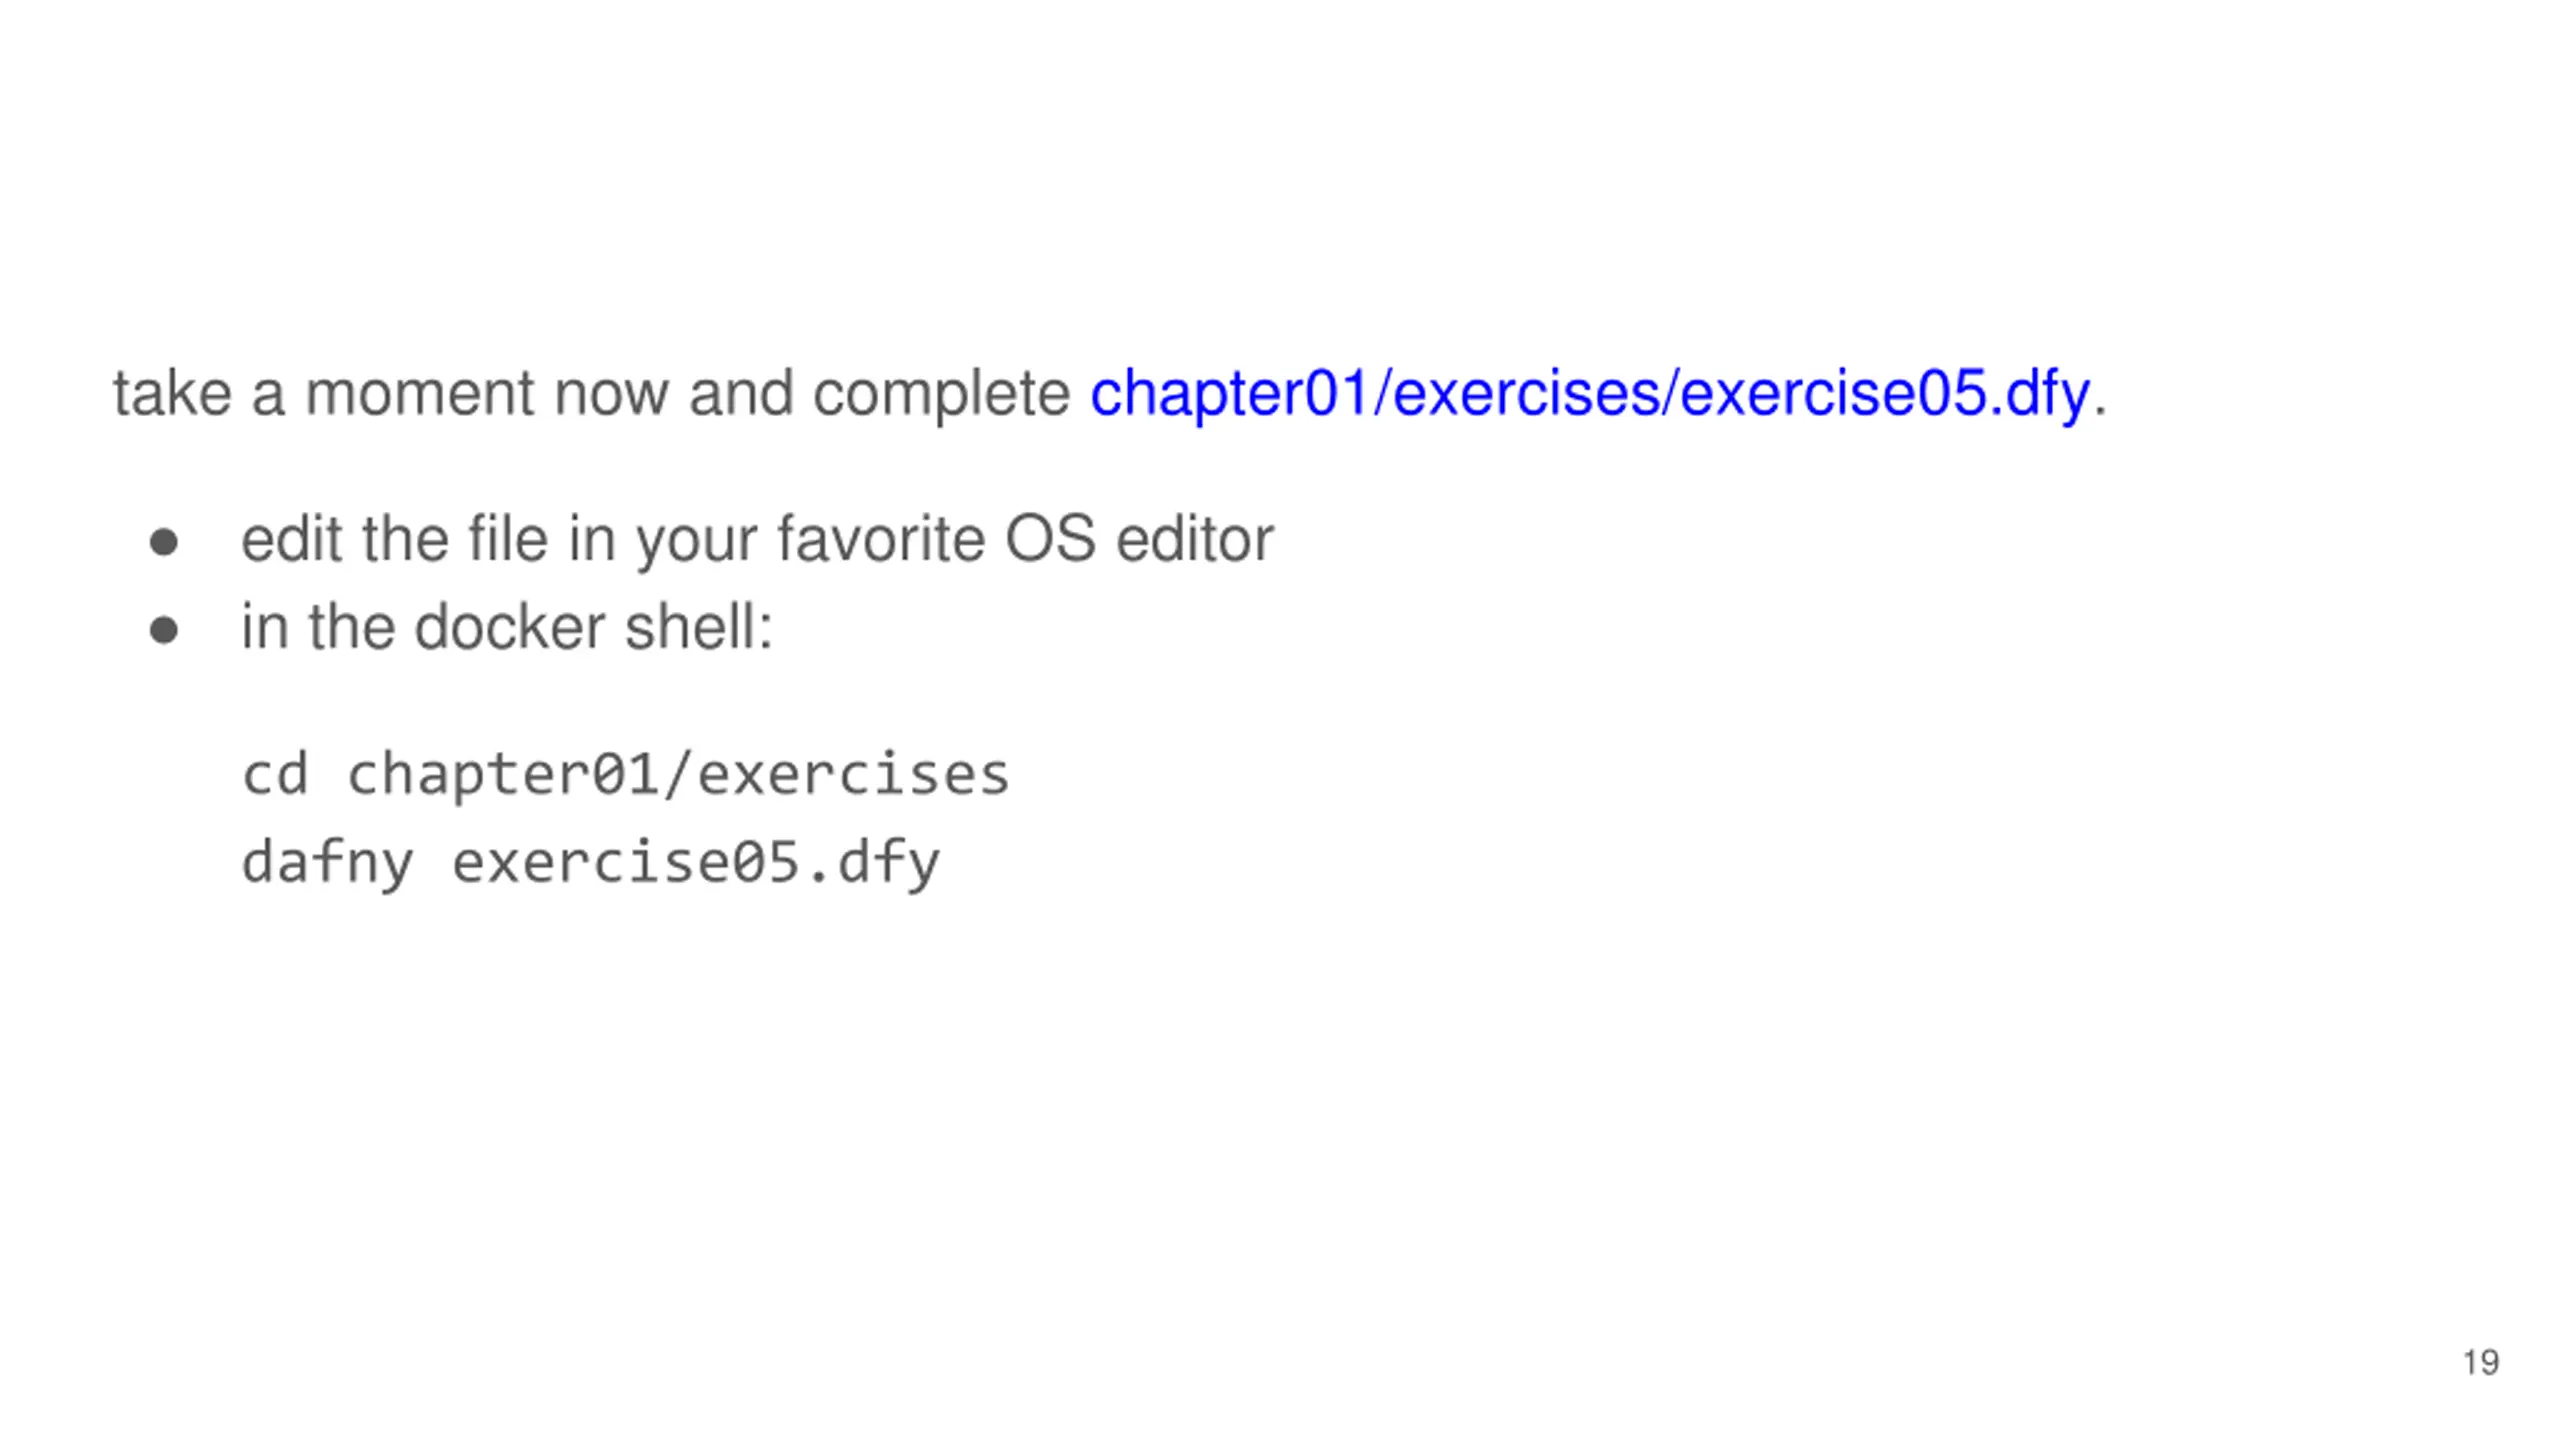Click the word "editor" in first bullet

pyautogui.click(x=1194, y=539)
